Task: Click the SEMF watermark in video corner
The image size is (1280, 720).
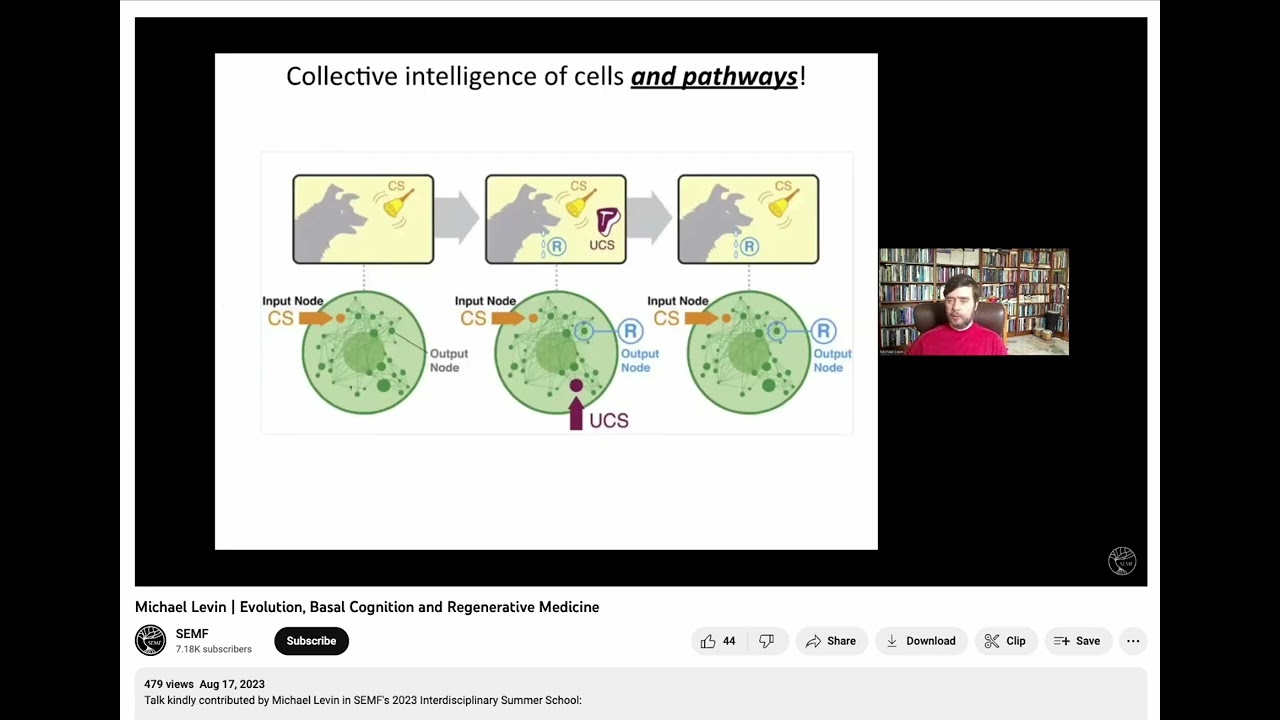Action: tap(1122, 561)
